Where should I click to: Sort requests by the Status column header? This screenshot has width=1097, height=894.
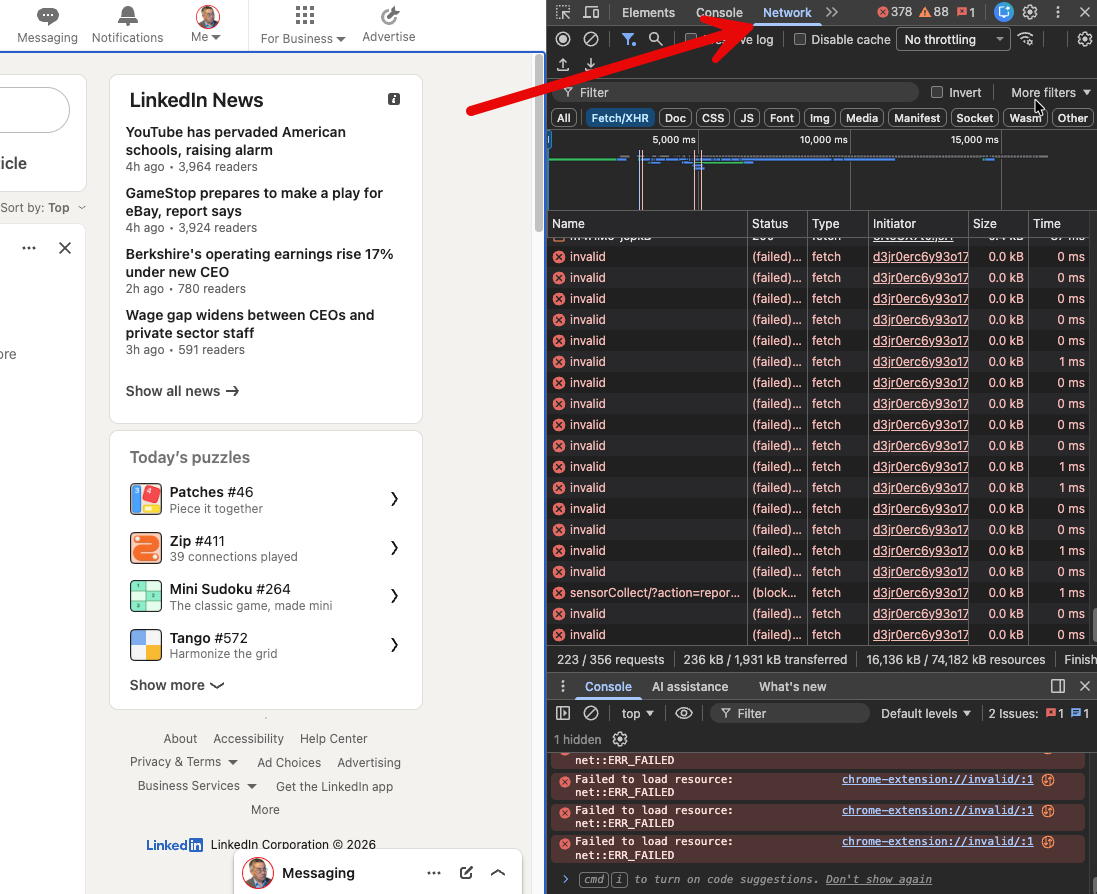click(x=778, y=224)
